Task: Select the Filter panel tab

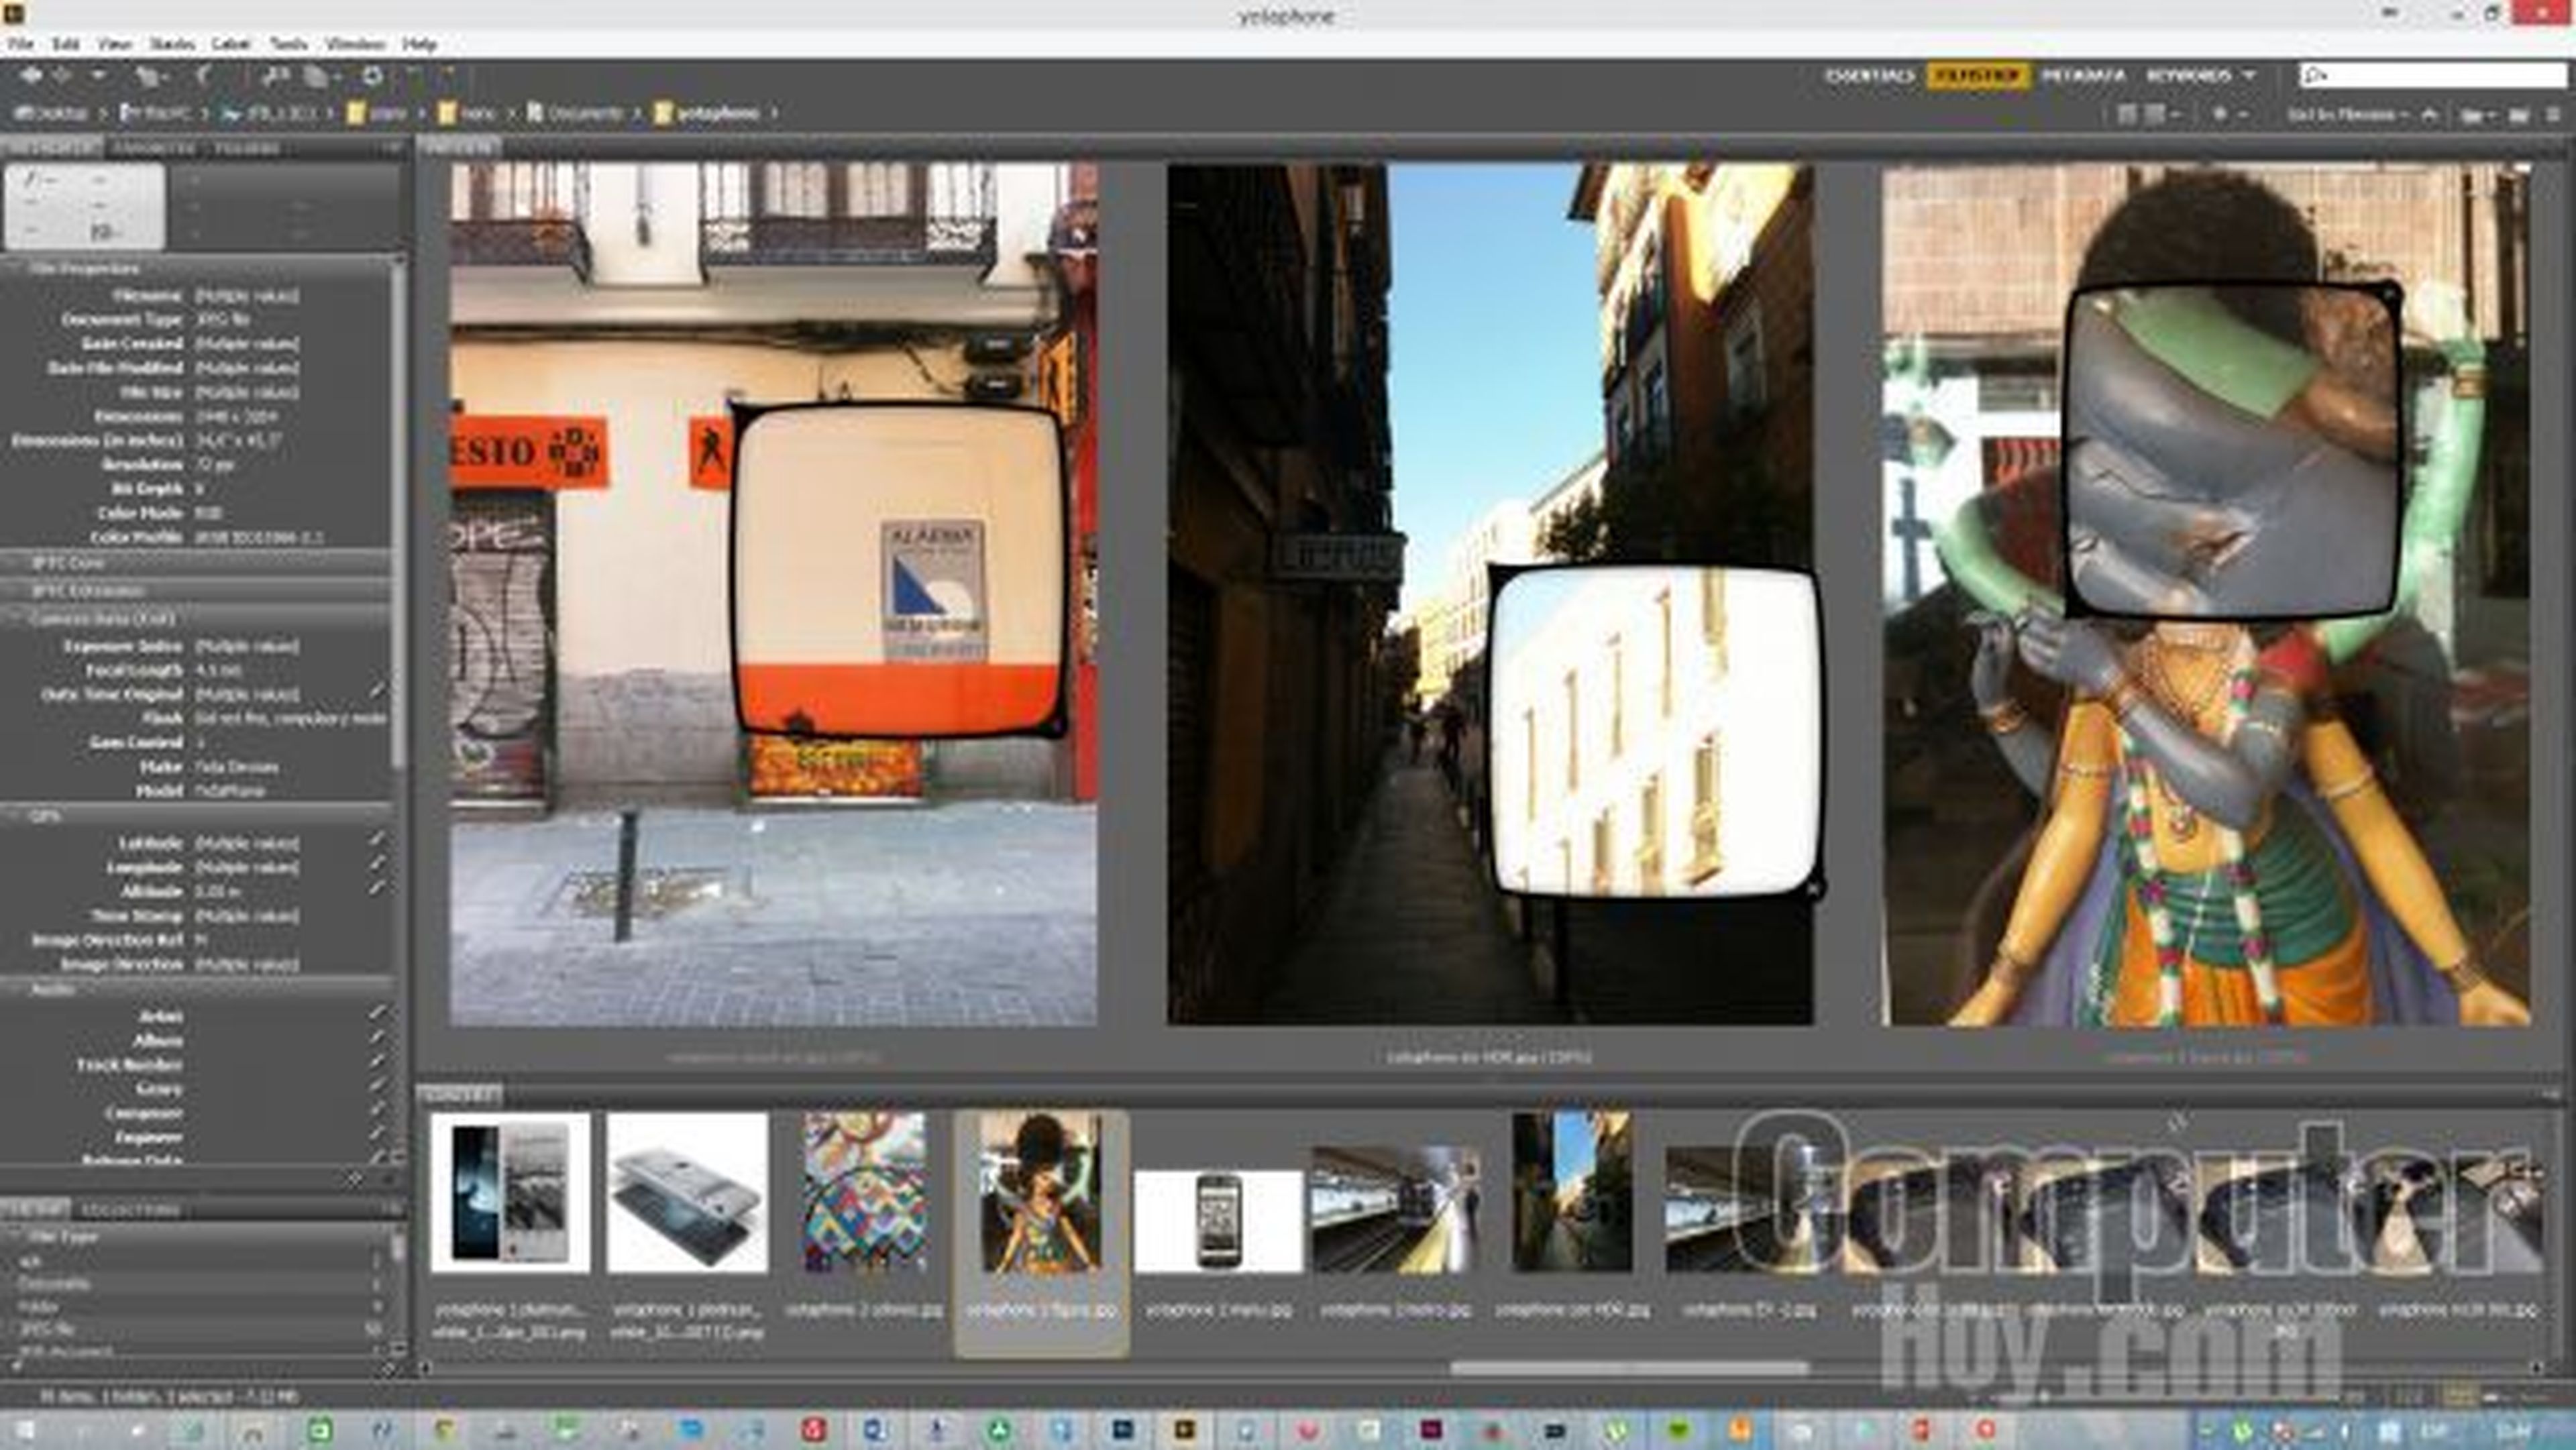Action: tap(35, 1209)
